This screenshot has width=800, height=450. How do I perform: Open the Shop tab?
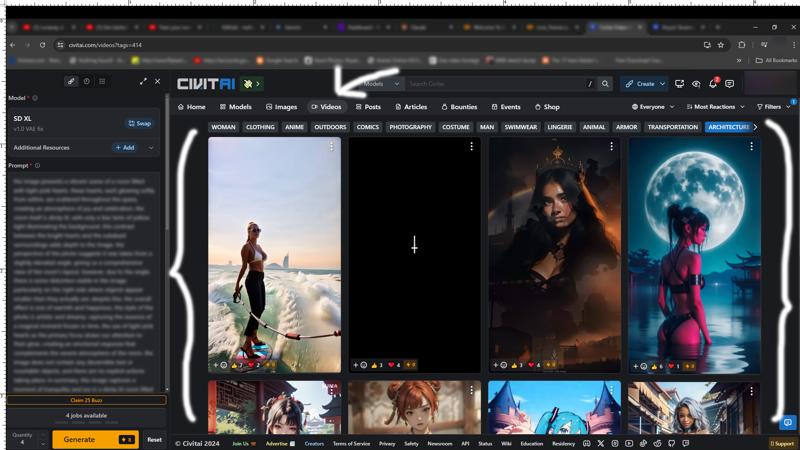click(x=547, y=107)
